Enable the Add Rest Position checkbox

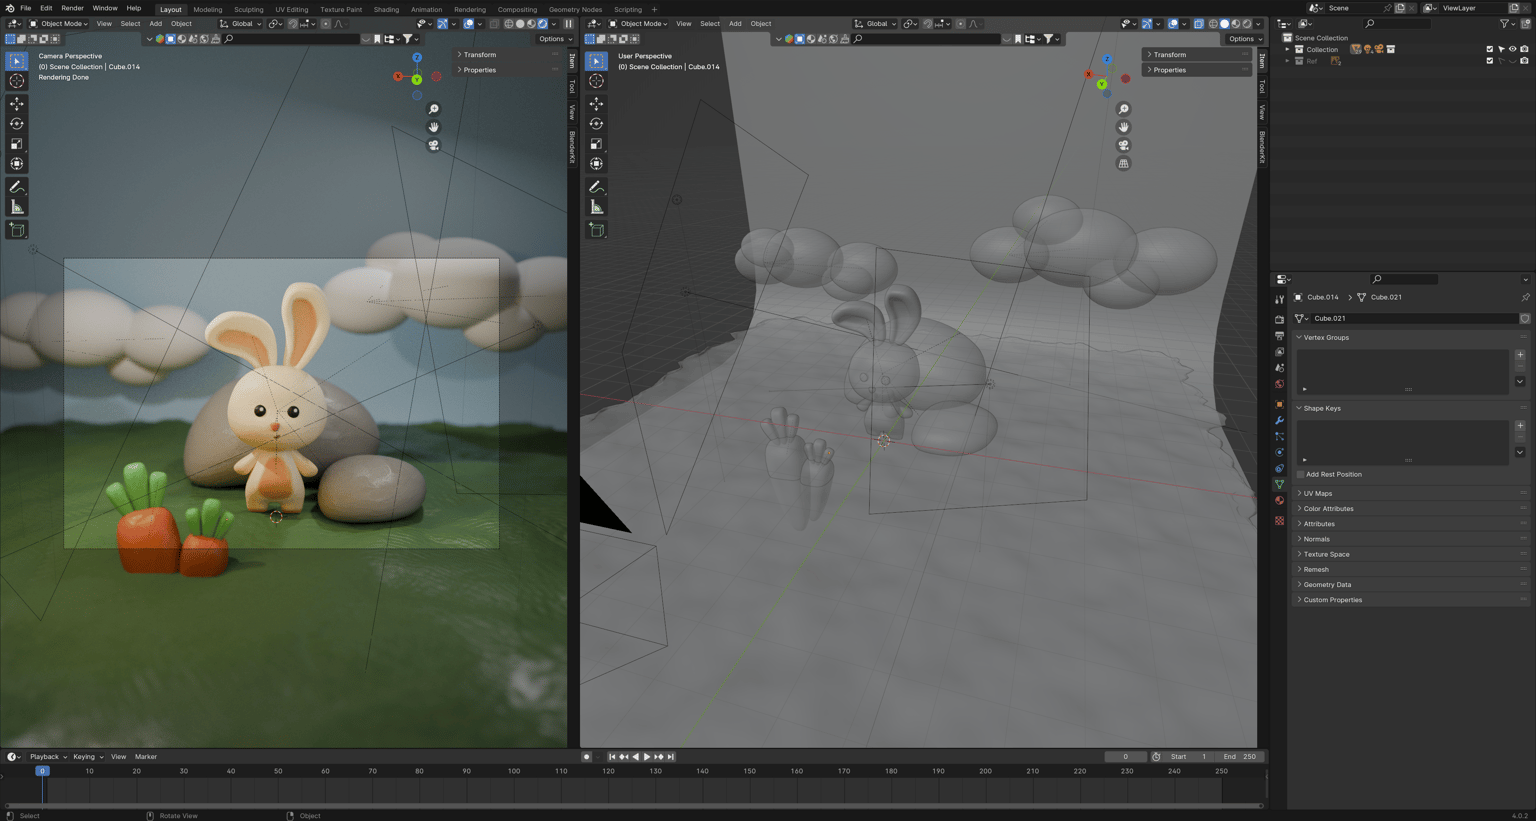tap(1301, 474)
